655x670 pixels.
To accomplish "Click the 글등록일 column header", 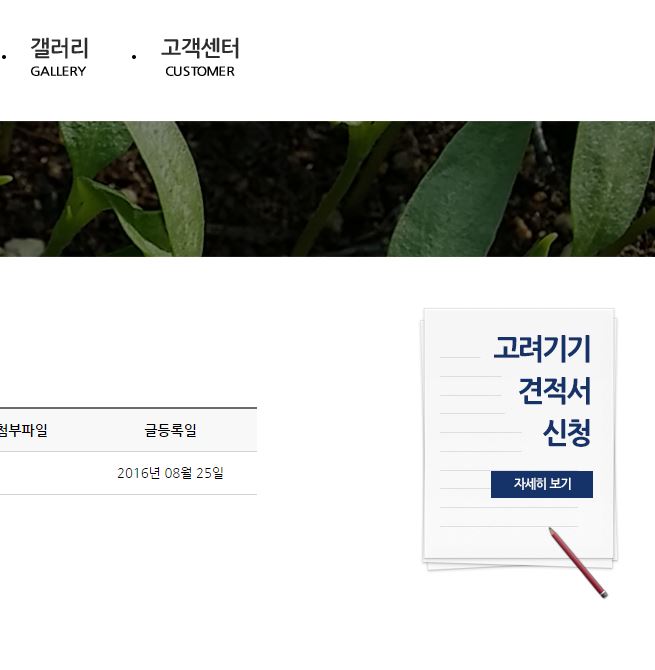I will pos(170,430).
